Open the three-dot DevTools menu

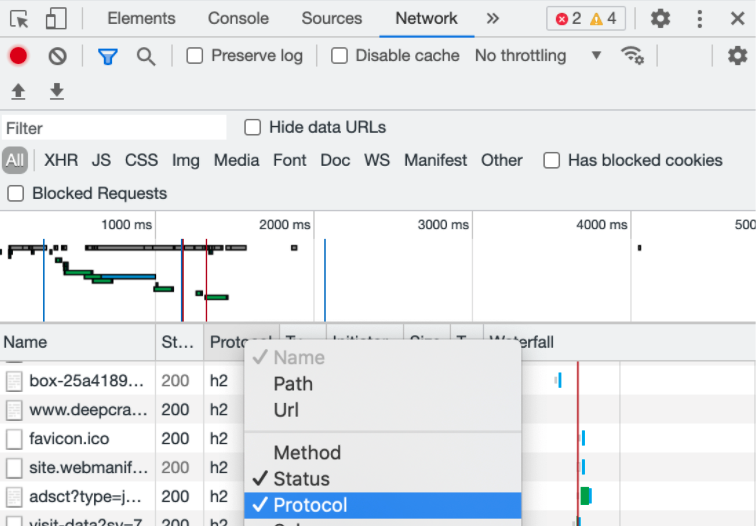tap(699, 18)
